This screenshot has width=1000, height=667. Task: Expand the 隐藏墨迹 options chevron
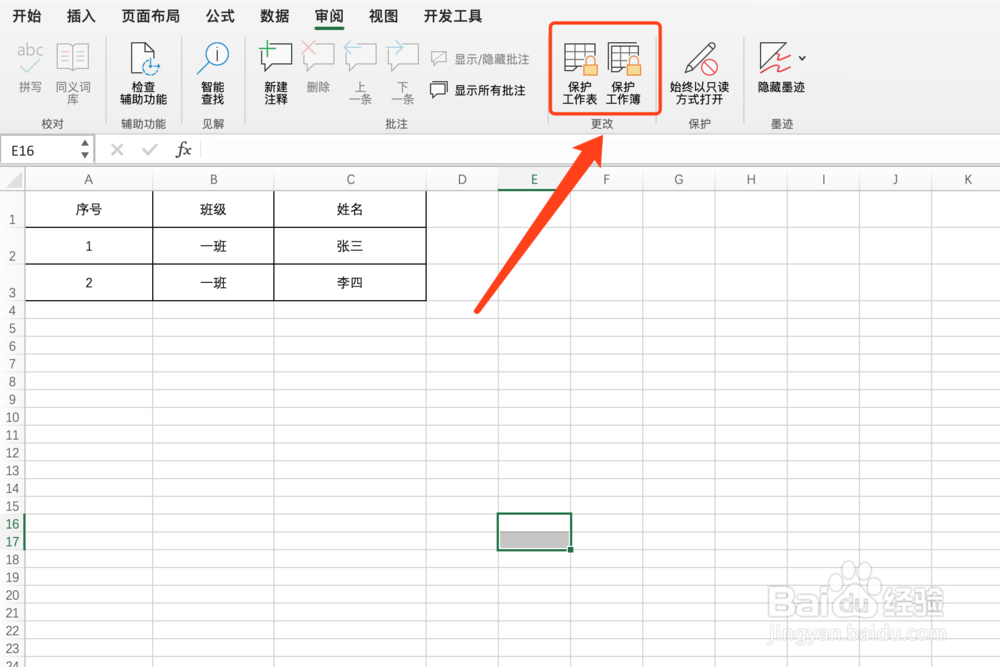(x=804, y=57)
